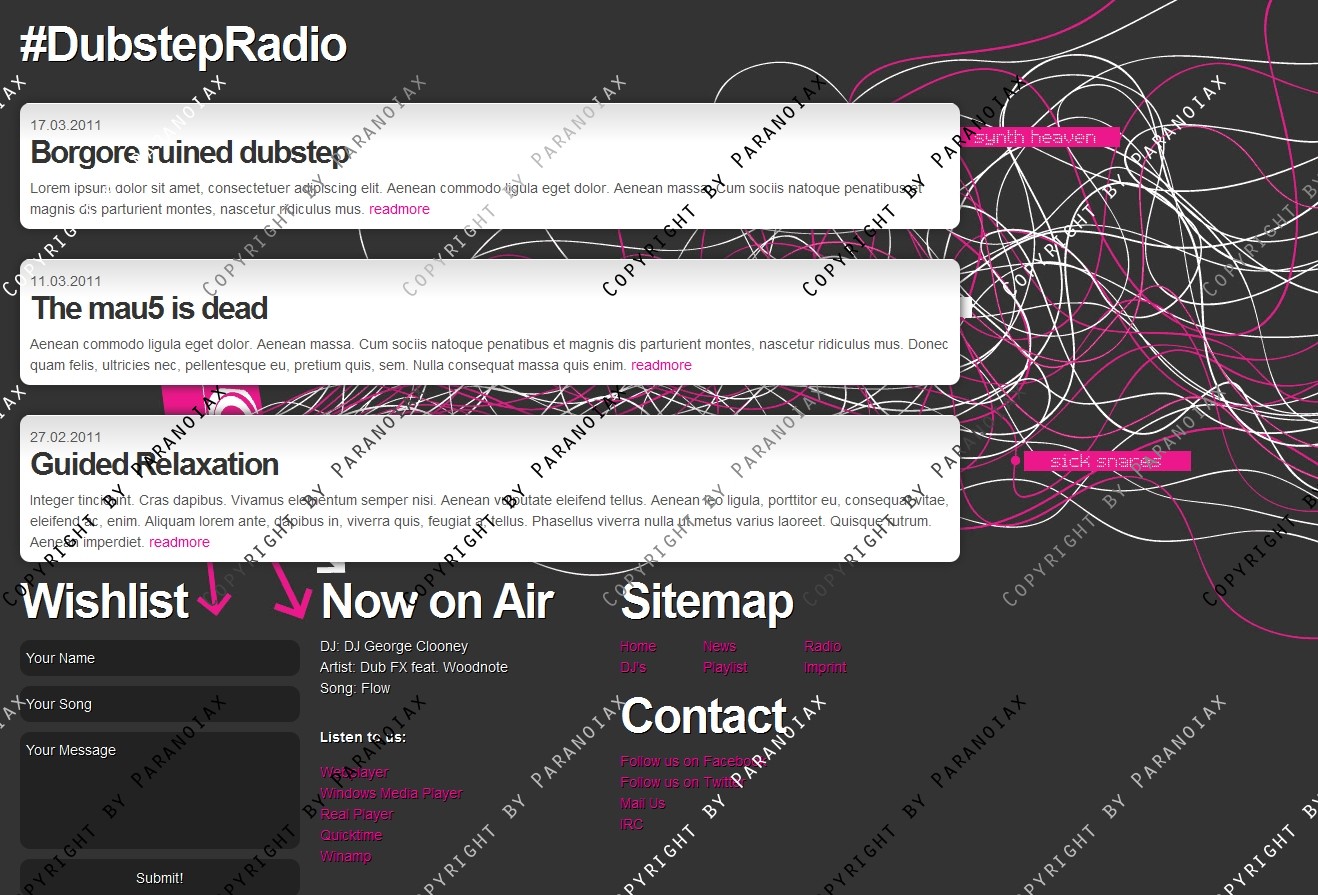Select 'Artist: Dub FX feat. Woodnote' text
The image size is (1318, 895).
[414, 667]
